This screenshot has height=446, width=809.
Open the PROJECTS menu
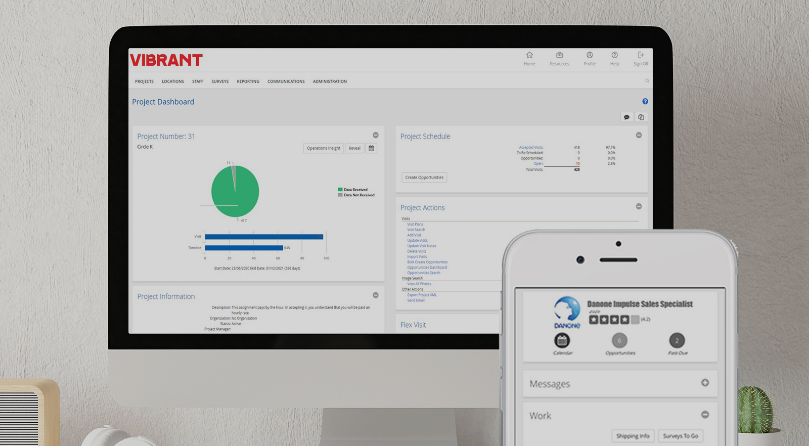[144, 82]
